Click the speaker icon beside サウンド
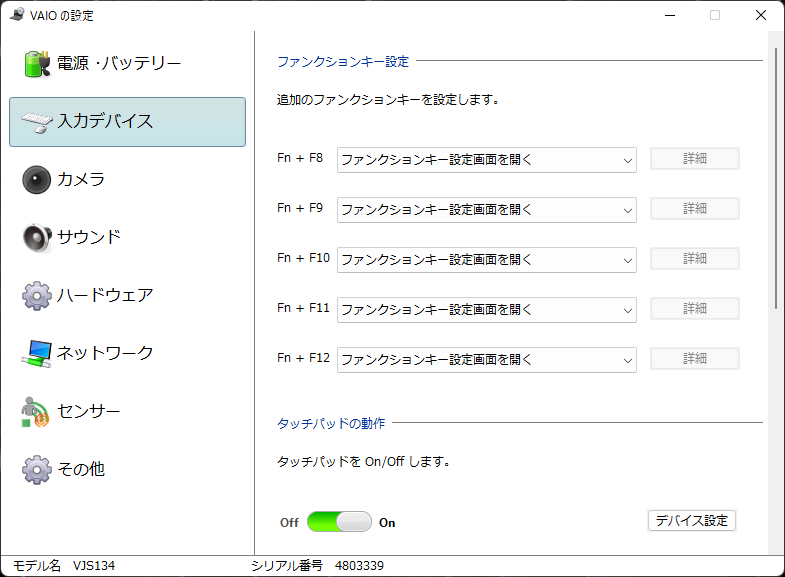The width and height of the screenshot is (785, 577). 37,238
